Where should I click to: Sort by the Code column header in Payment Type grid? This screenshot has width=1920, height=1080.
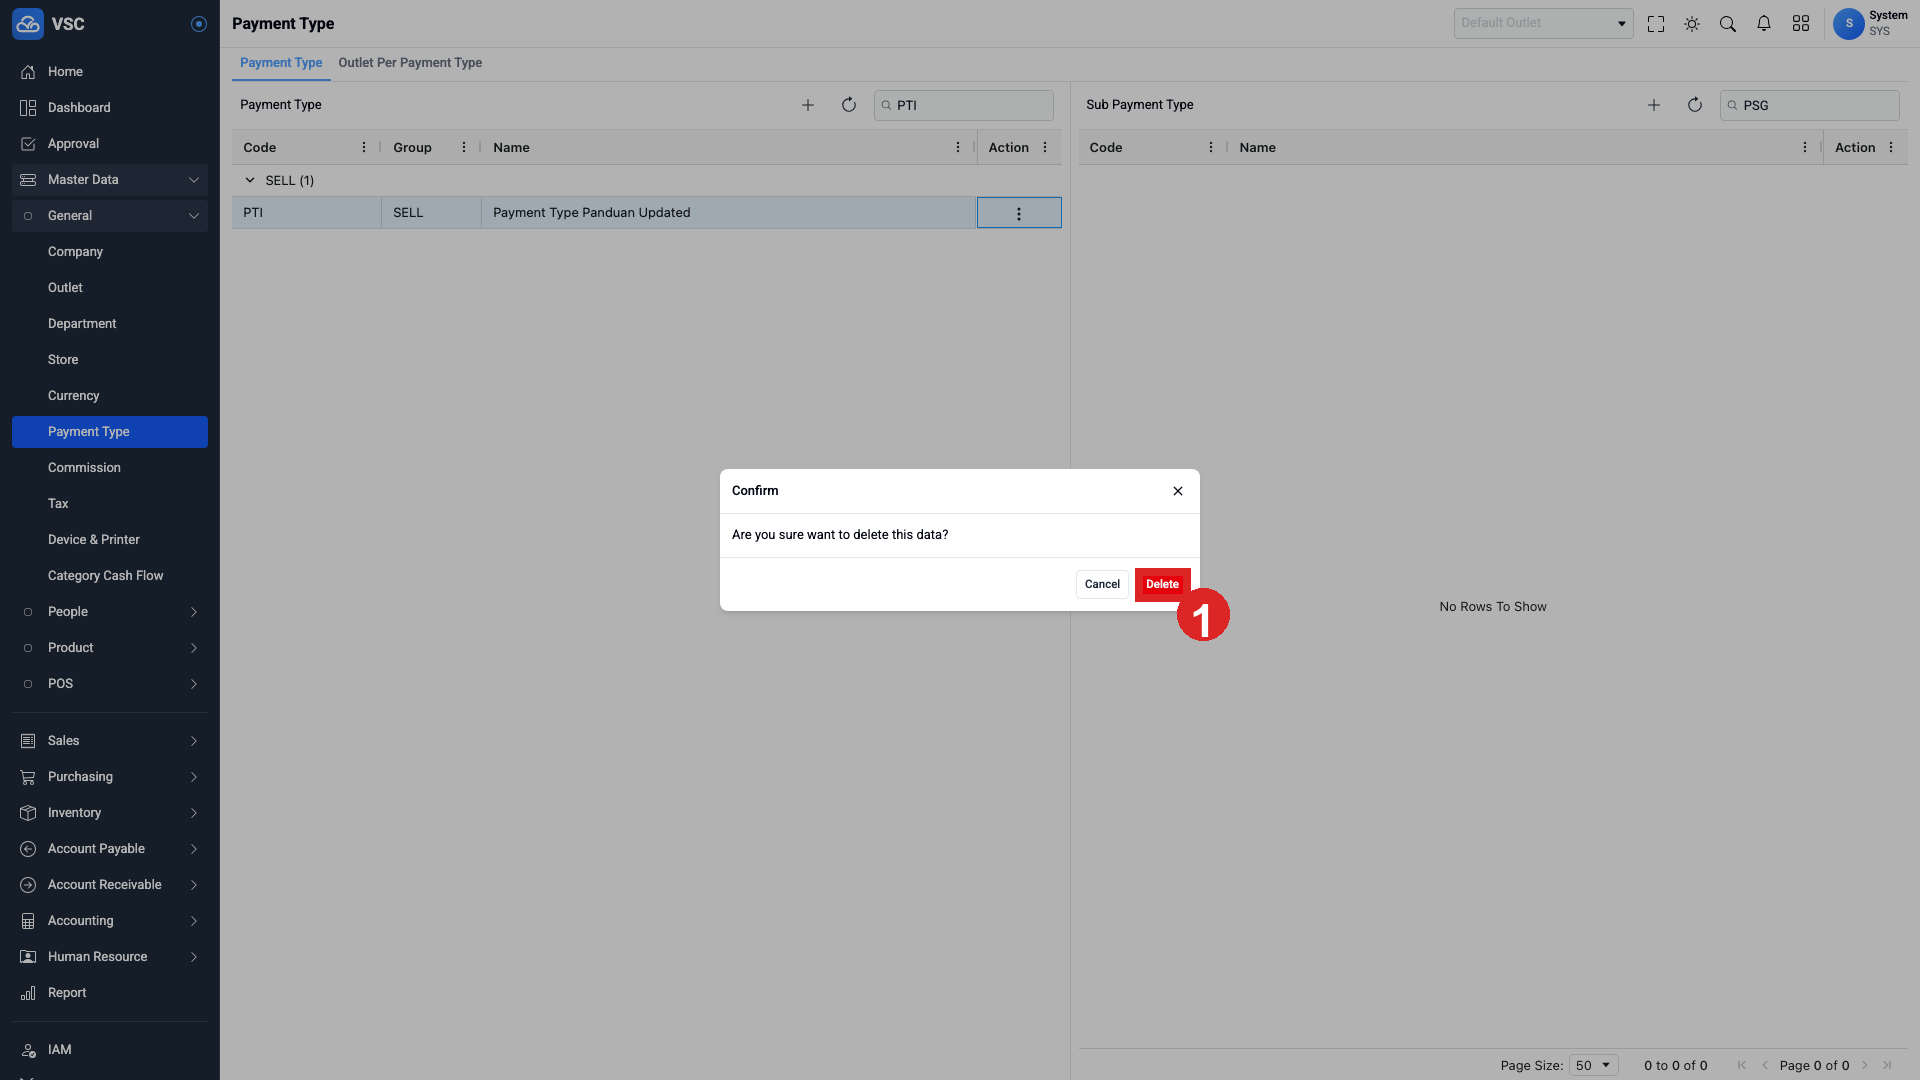tap(259, 147)
